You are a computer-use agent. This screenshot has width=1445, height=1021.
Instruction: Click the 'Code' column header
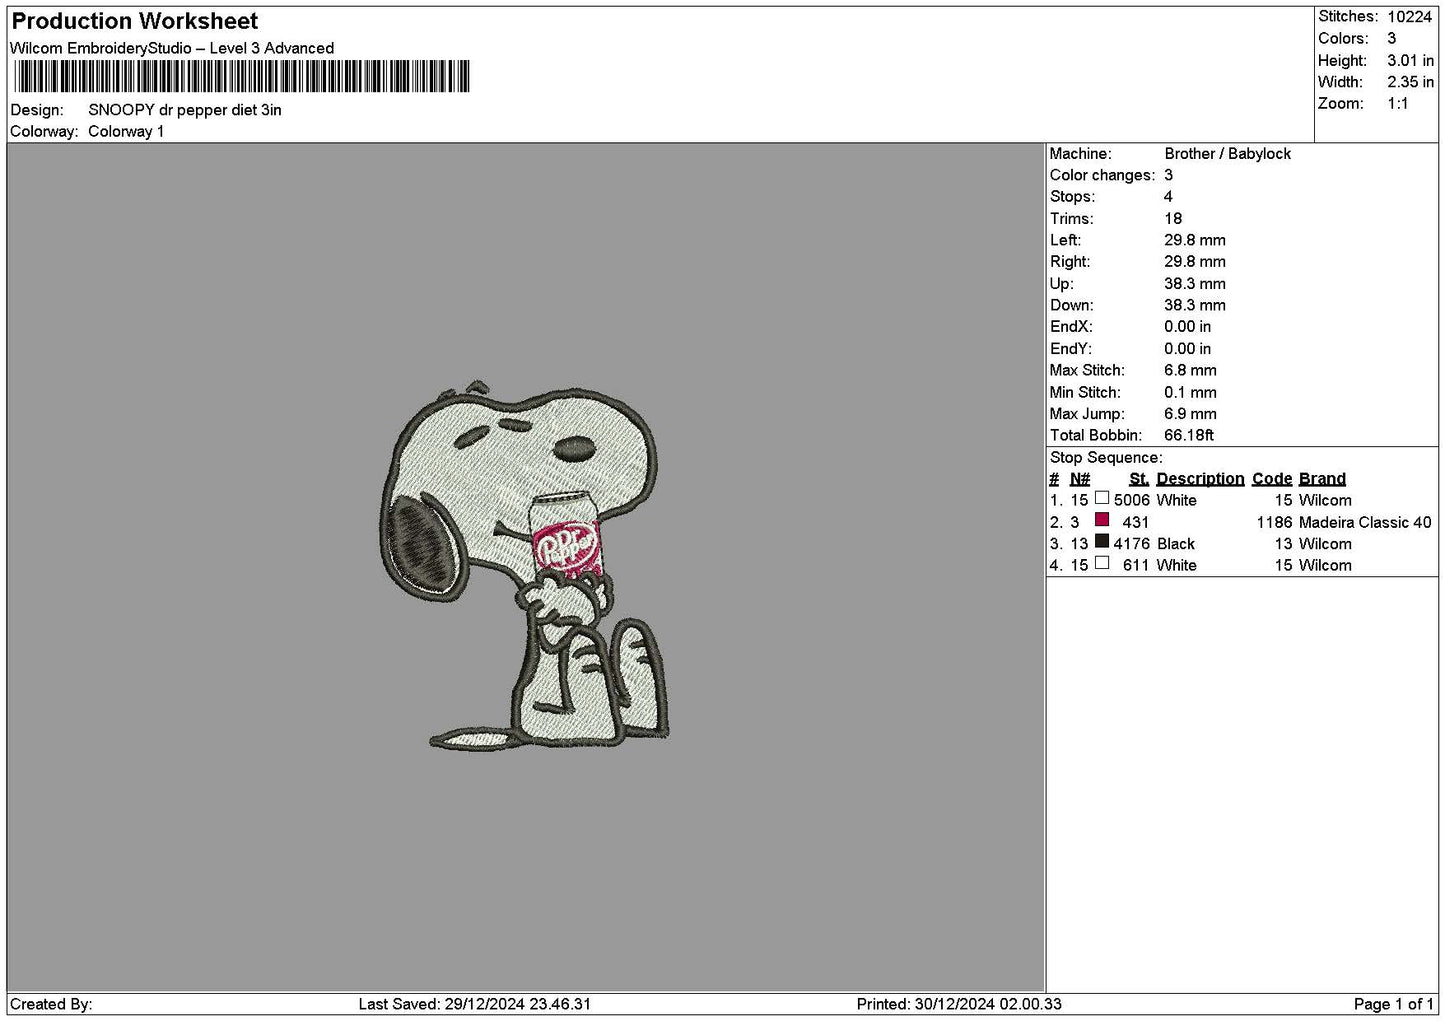(x=1272, y=479)
